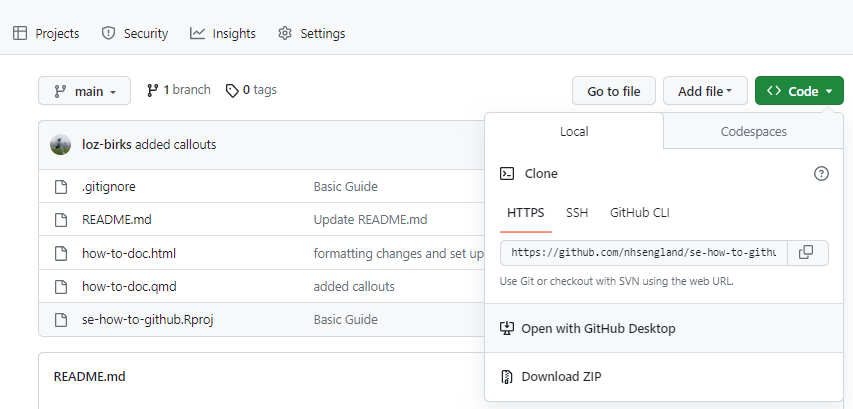Click the file icon beside .gitignore
Image resolution: width=853 pixels, height=409 pixels.
click(60, 186)
